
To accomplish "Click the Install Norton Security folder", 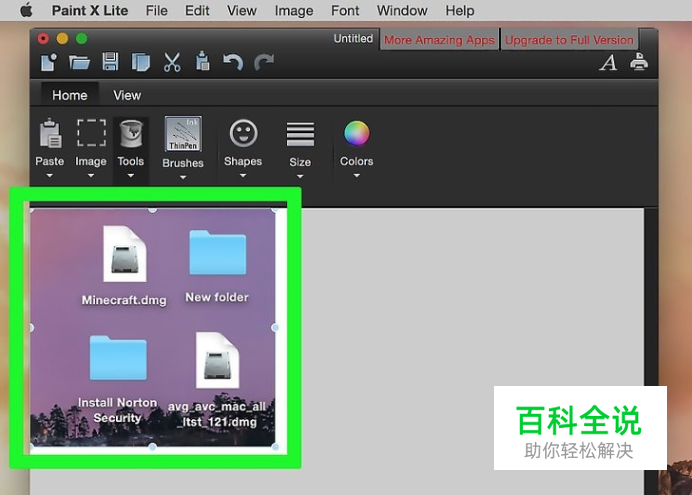I will 118,379.
